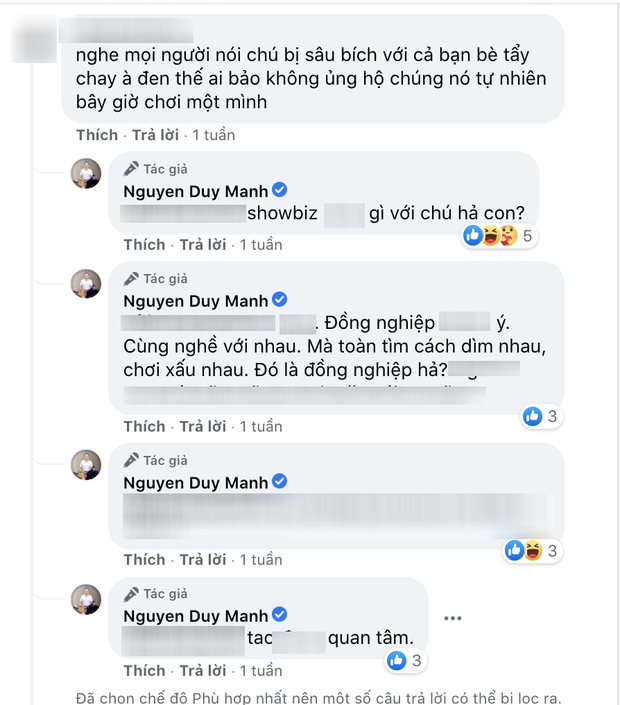
Task: Click the verified badge on the "quan tâm" comment
Action: point(282,613)
